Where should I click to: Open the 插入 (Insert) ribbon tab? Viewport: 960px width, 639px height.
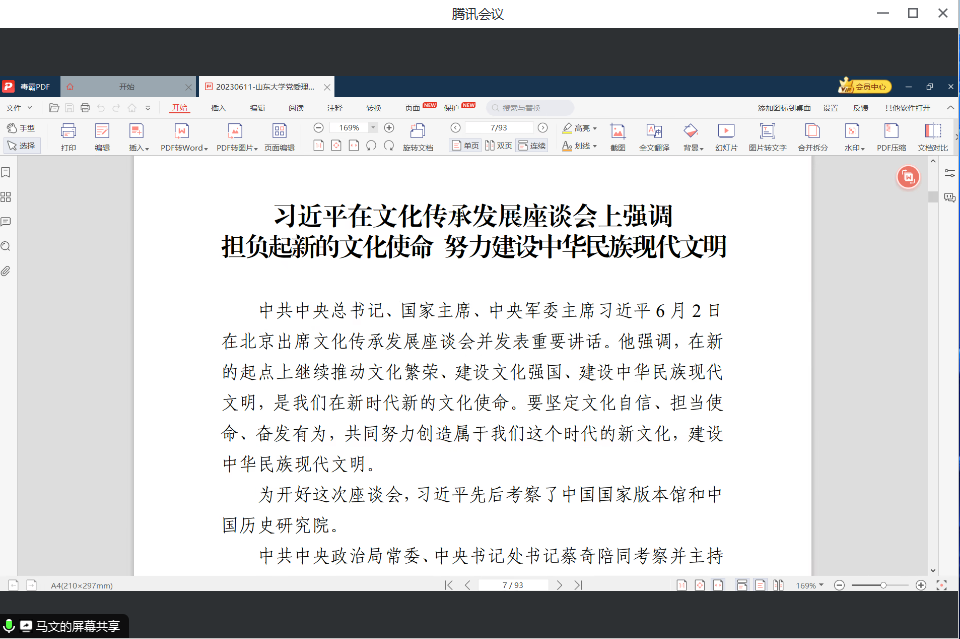point(219,107)
